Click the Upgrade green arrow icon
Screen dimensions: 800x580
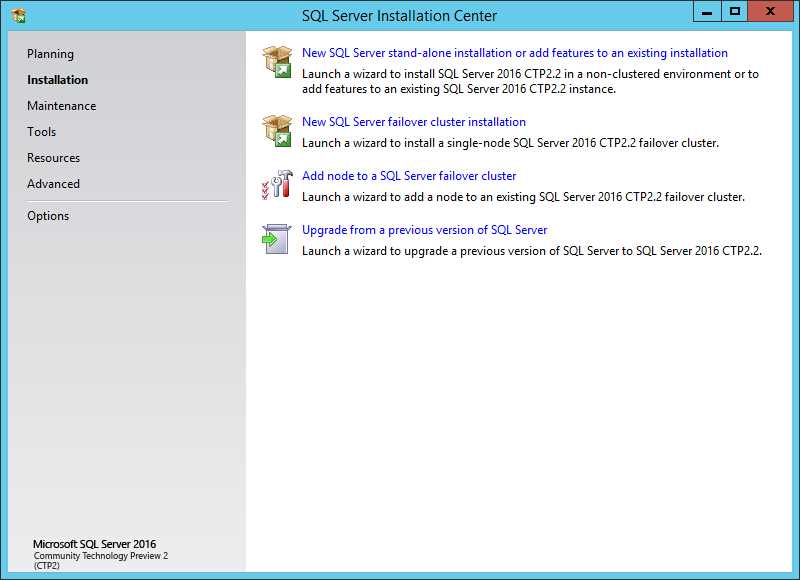click(x=277, y=239)
